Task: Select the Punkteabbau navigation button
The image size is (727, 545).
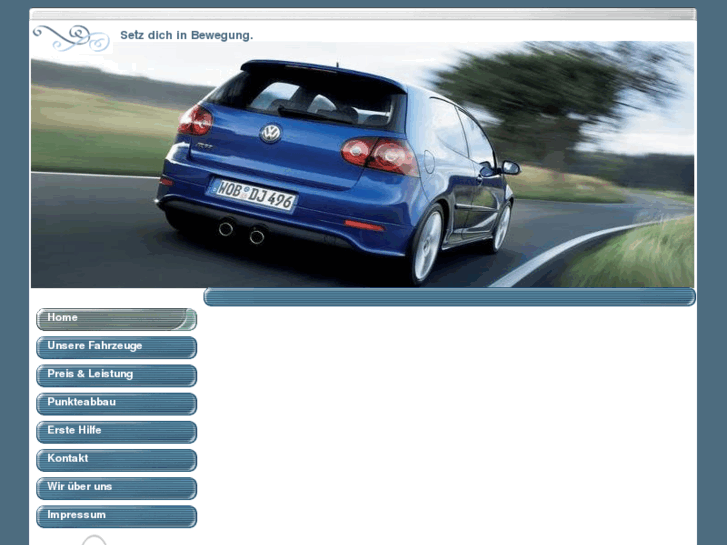Action: (x=116, y=404)
